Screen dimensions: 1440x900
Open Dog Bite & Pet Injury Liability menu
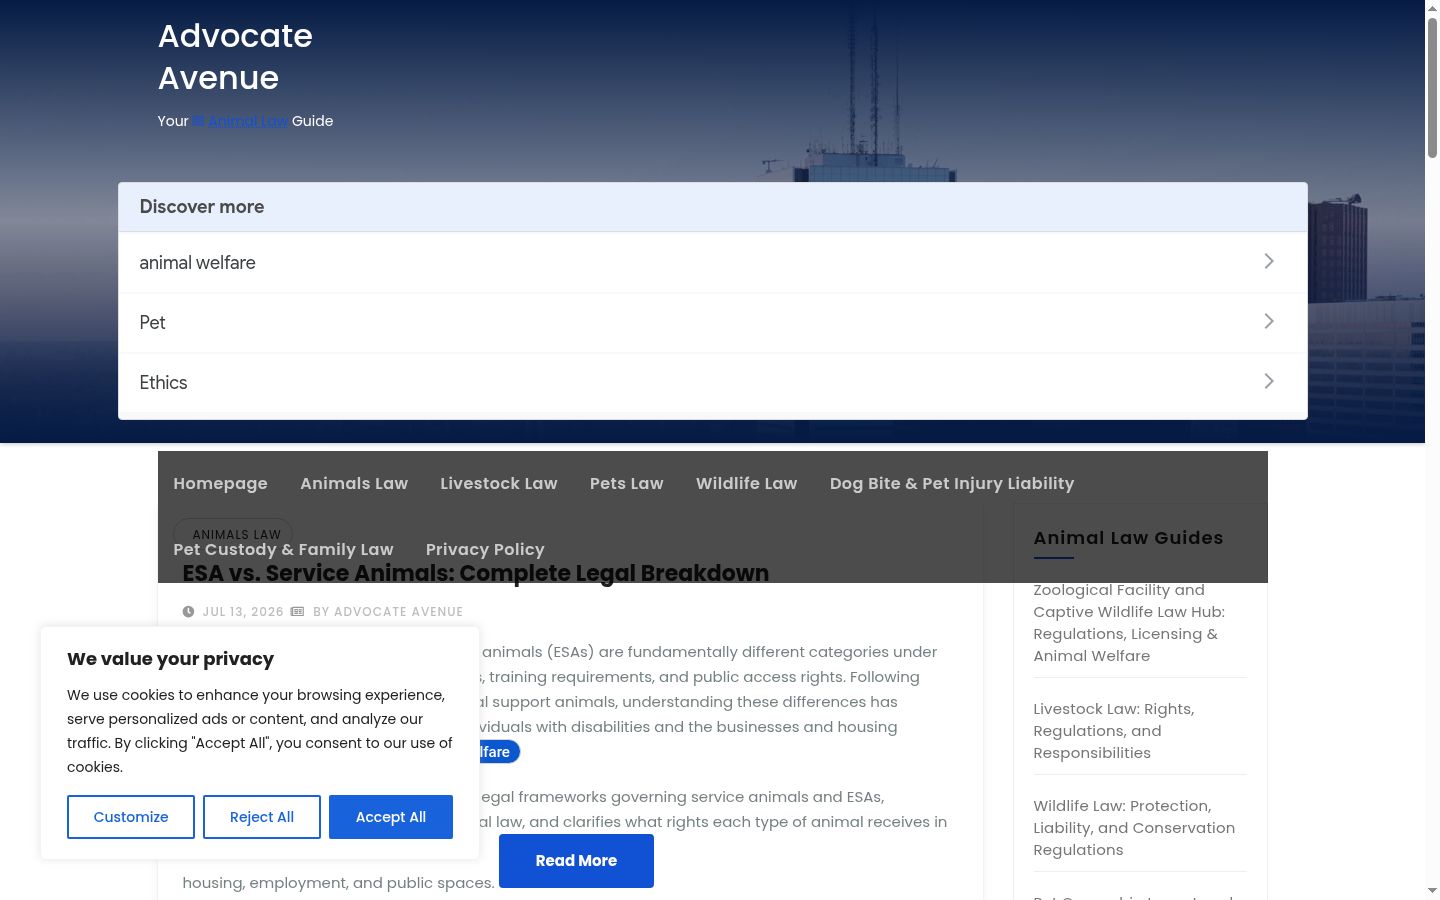952,483
